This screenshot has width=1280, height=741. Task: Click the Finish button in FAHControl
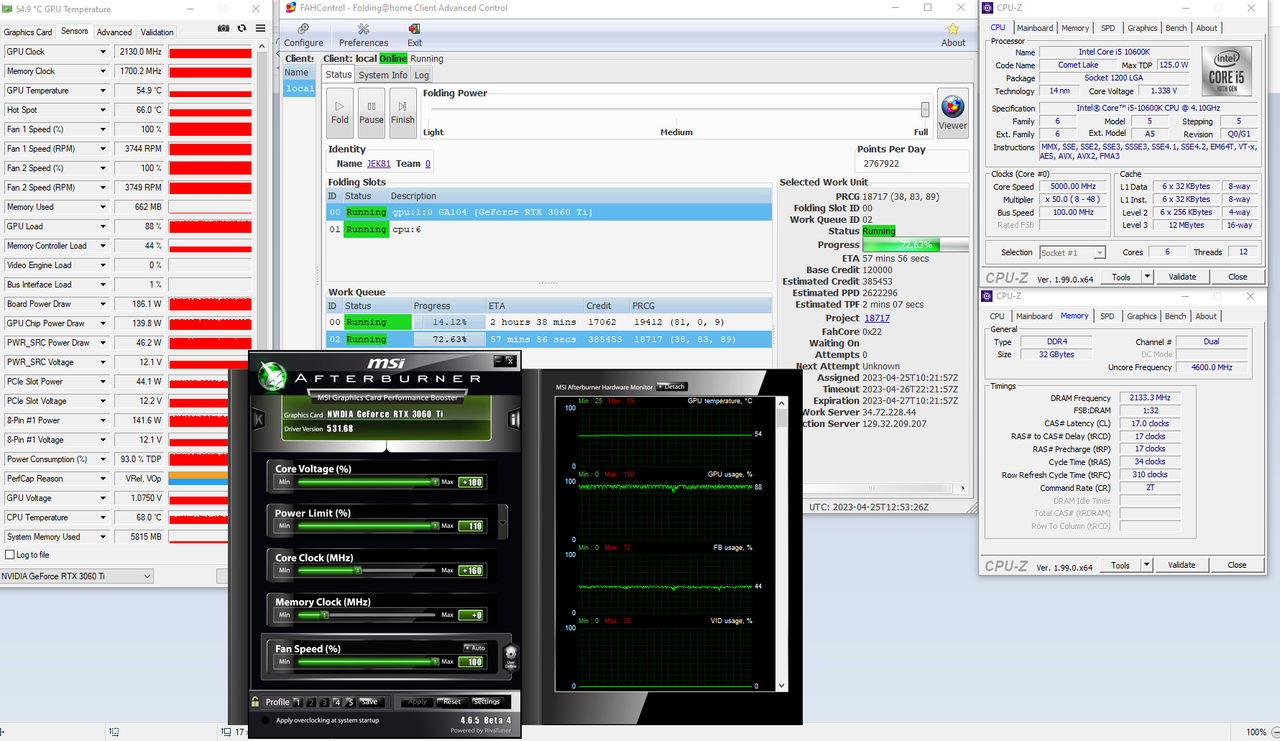tap(402, 112)
